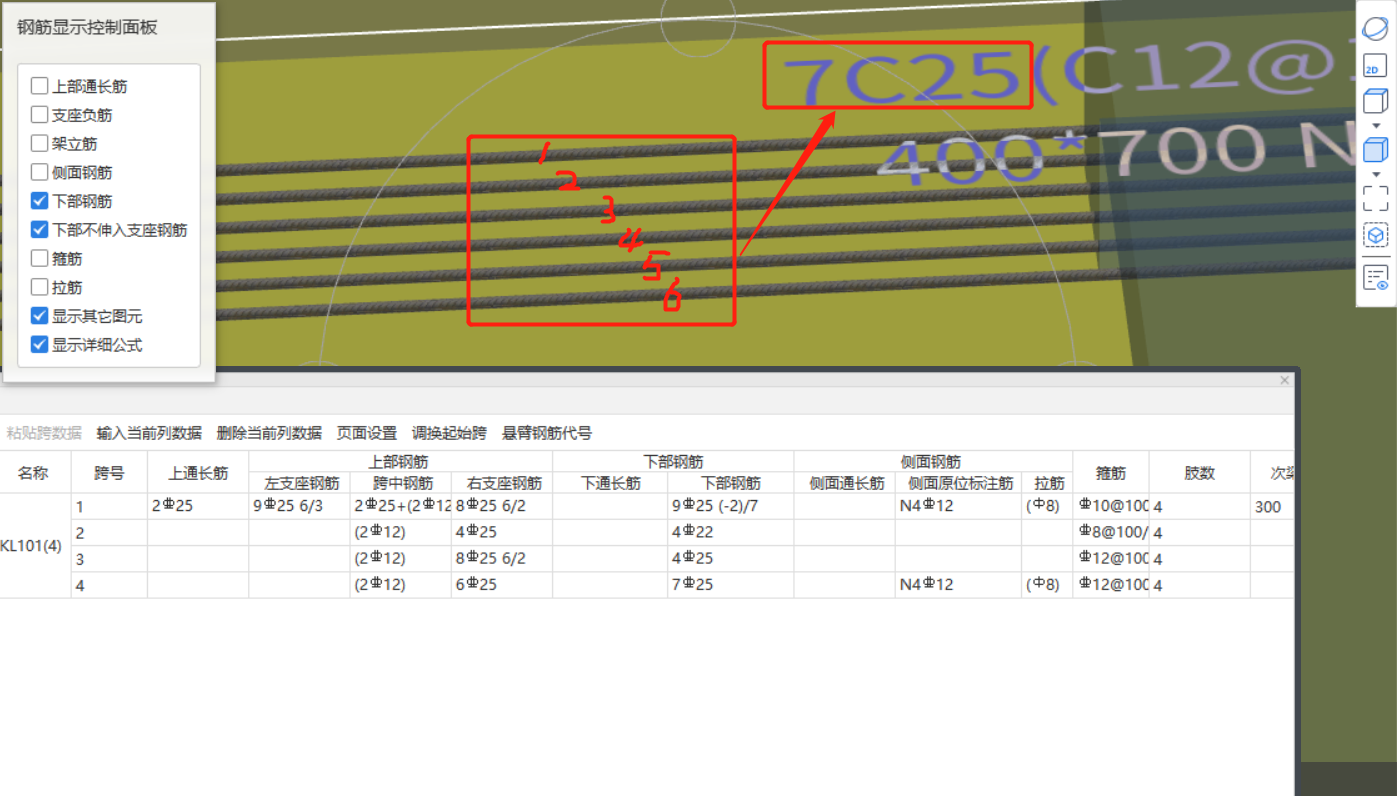
Task: Close the beam table panel with X
Action: [x=1285, y=380]
